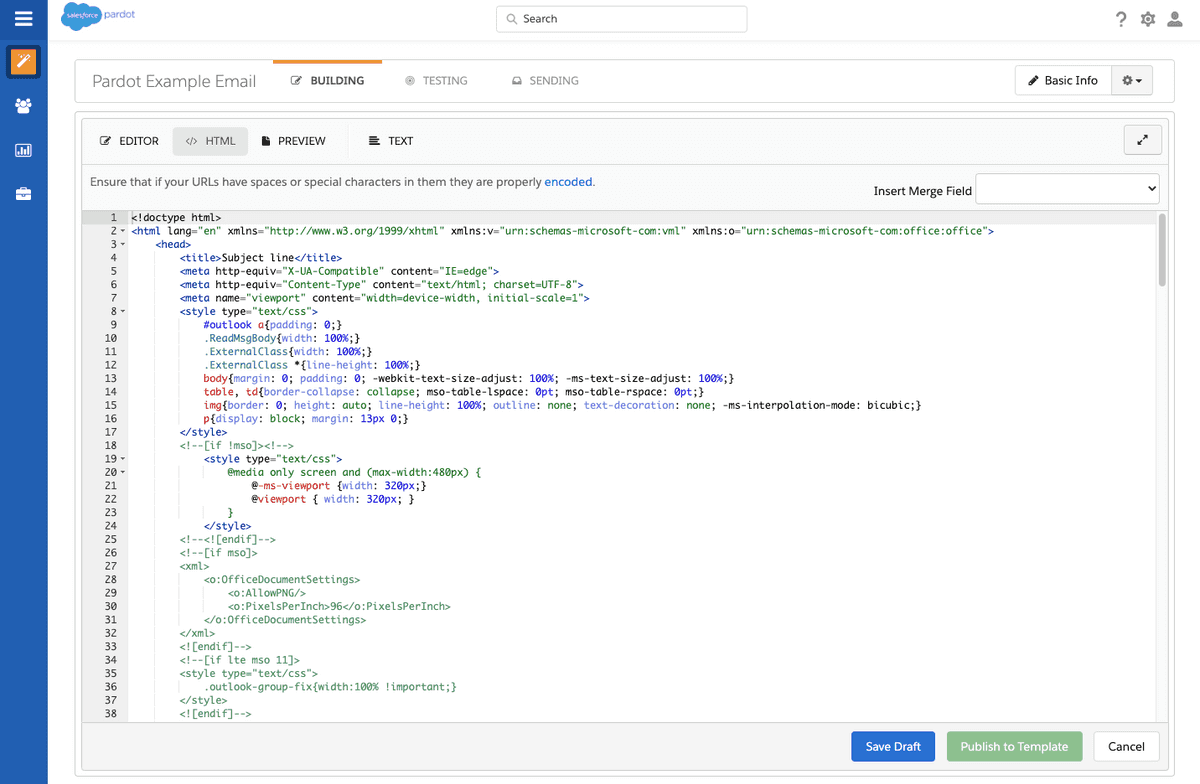This screenshot has height=784, width=1200.
Task: Open the Insert Merge Field dropdown
Action: tap(1067, 188)
